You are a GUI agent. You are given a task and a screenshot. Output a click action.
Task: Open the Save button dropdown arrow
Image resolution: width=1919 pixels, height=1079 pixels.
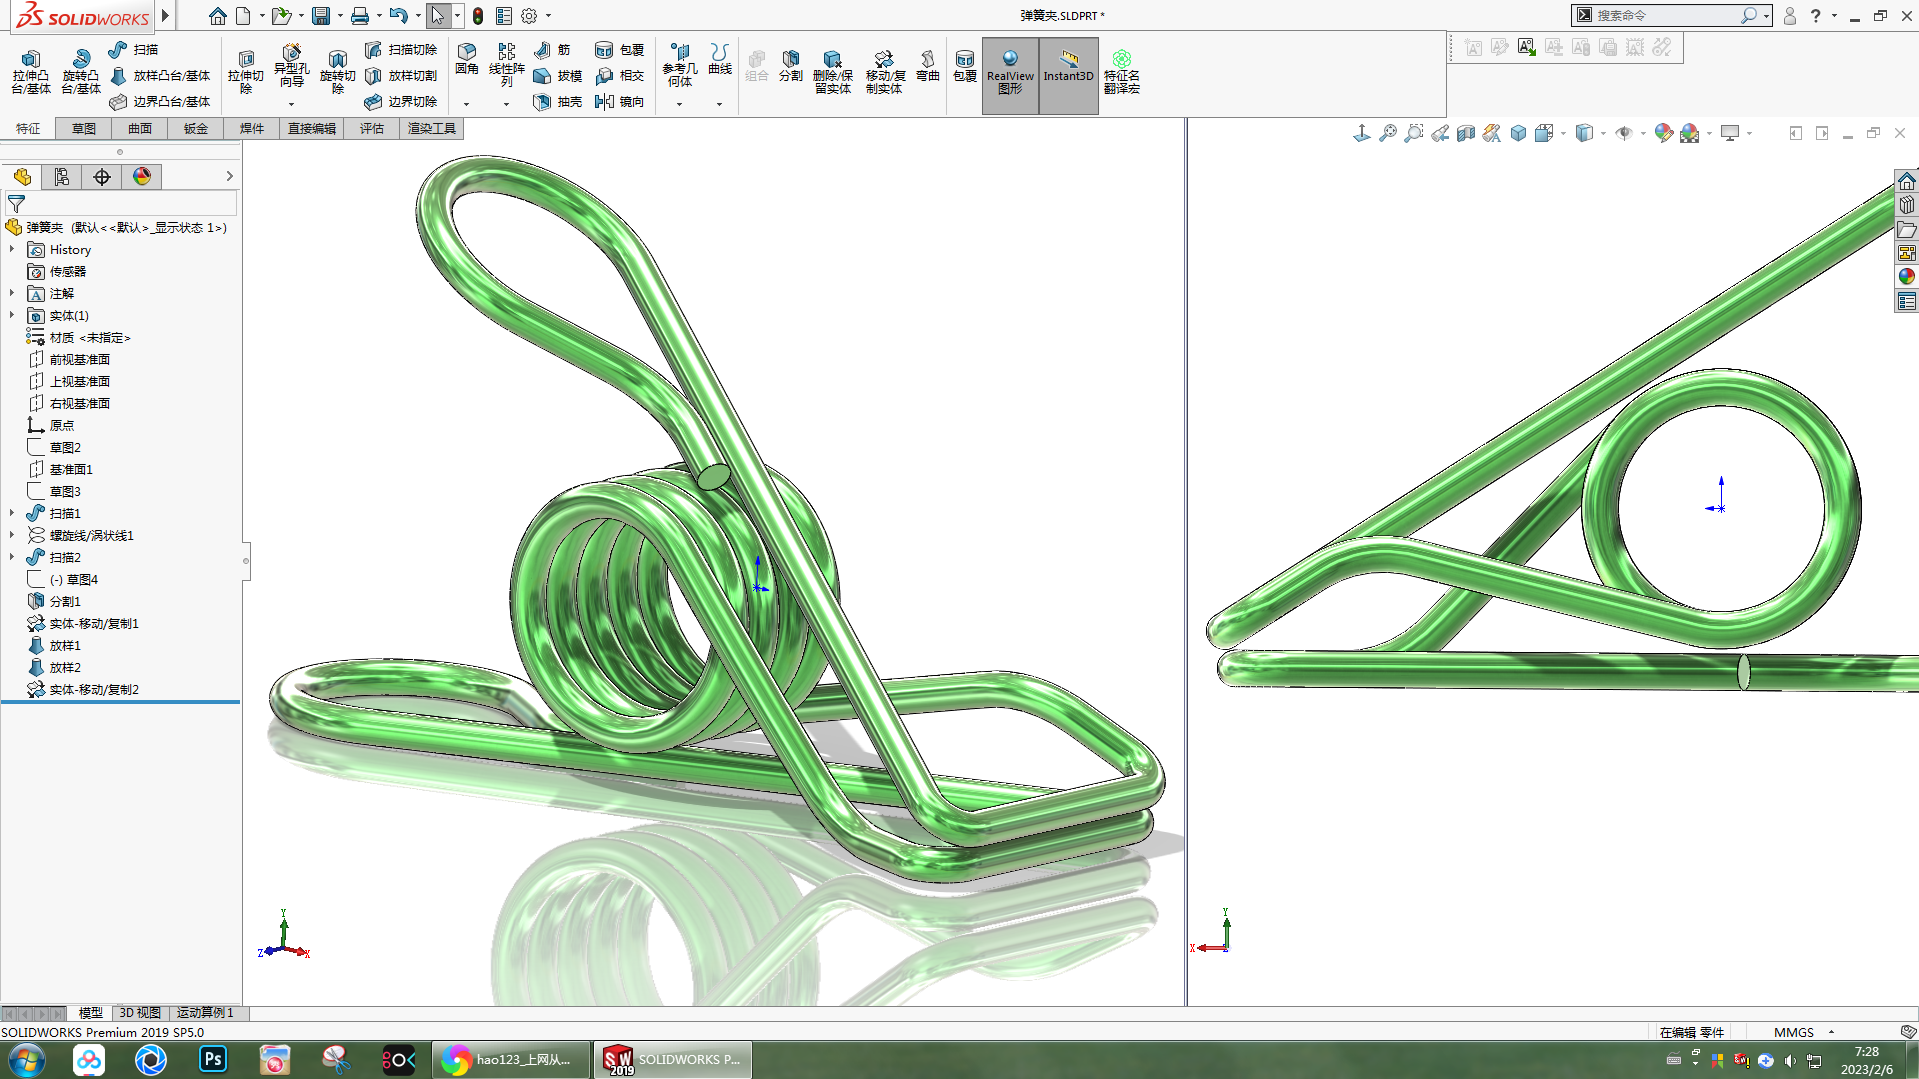(340, 16)
